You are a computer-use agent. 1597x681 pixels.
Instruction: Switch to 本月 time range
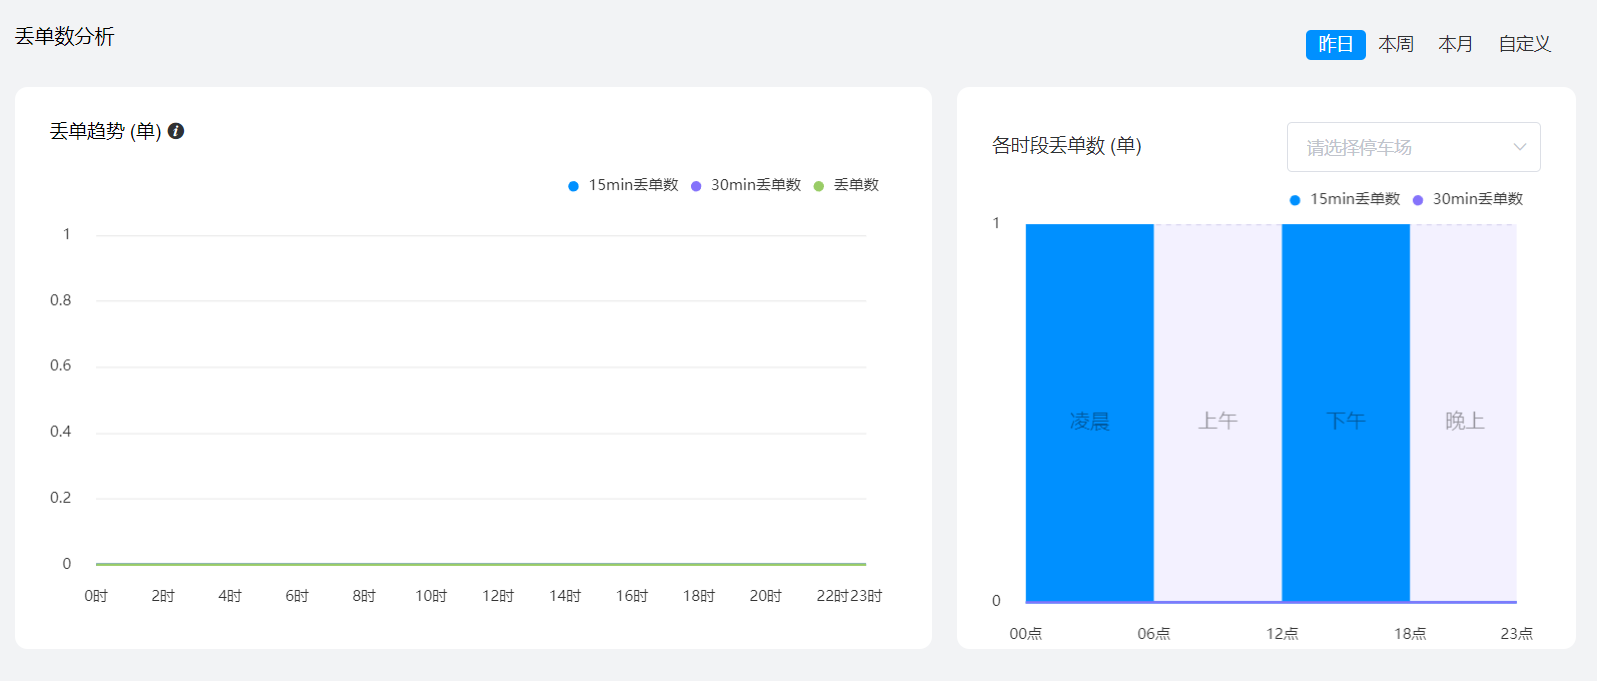point(1455,44)
